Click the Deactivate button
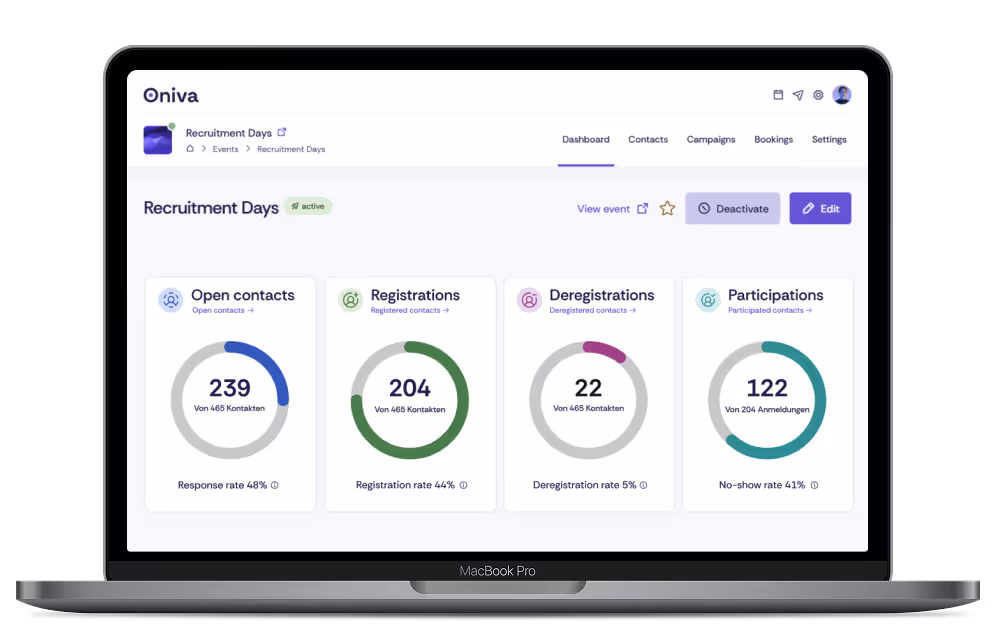 click(x=732, y=208)
